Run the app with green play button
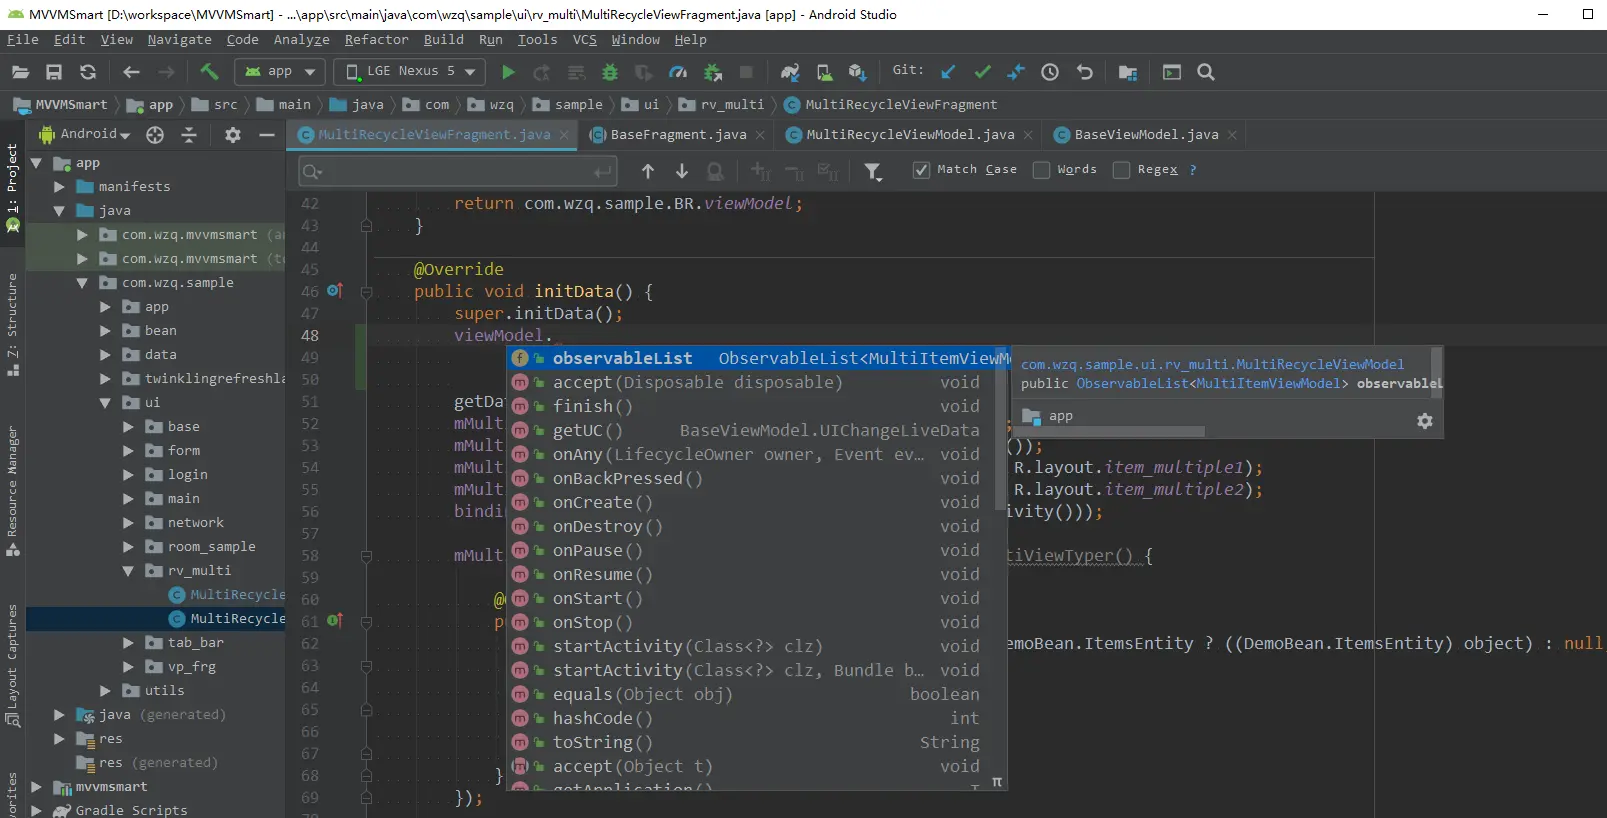 (508, 72)
